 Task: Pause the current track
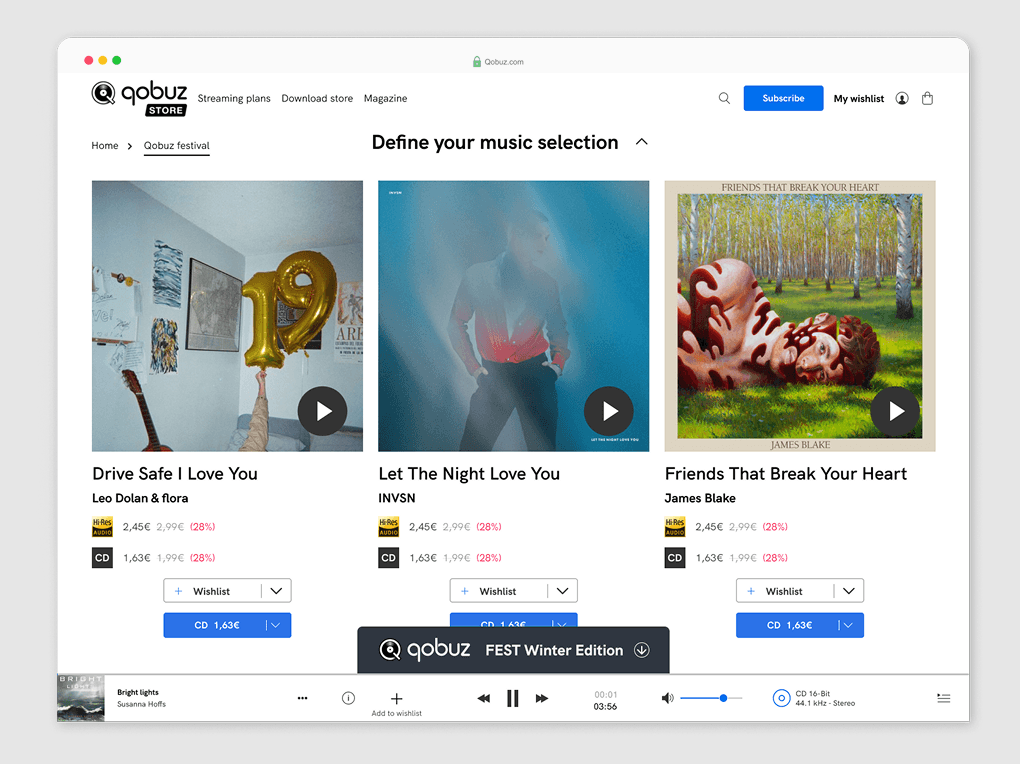[x=513, y=698]
